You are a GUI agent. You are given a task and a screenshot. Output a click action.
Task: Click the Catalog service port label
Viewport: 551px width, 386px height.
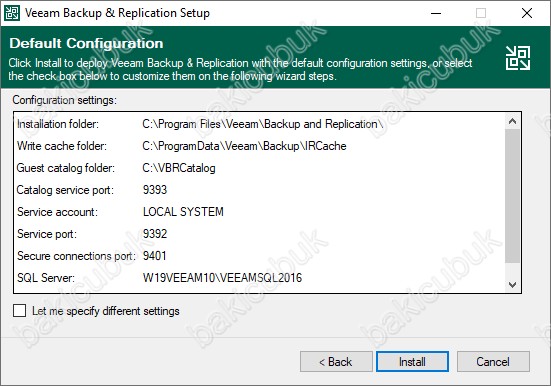tap(65, 190)
